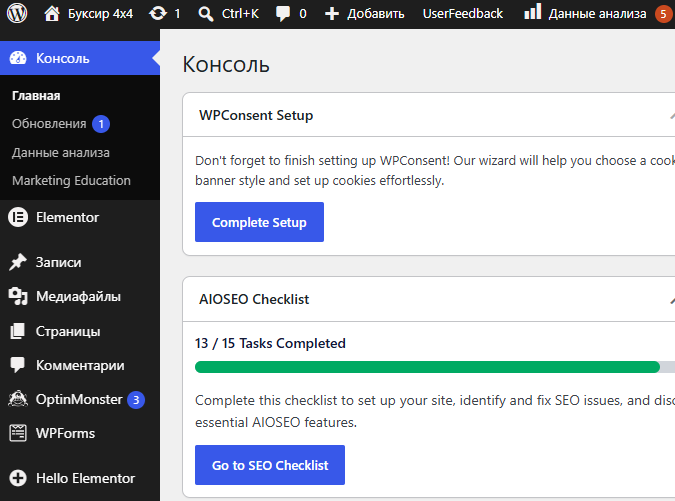Click the AIOSEO Checklist panel heading
The width and height of the screenshot is (675, 501).
(254, 299)
